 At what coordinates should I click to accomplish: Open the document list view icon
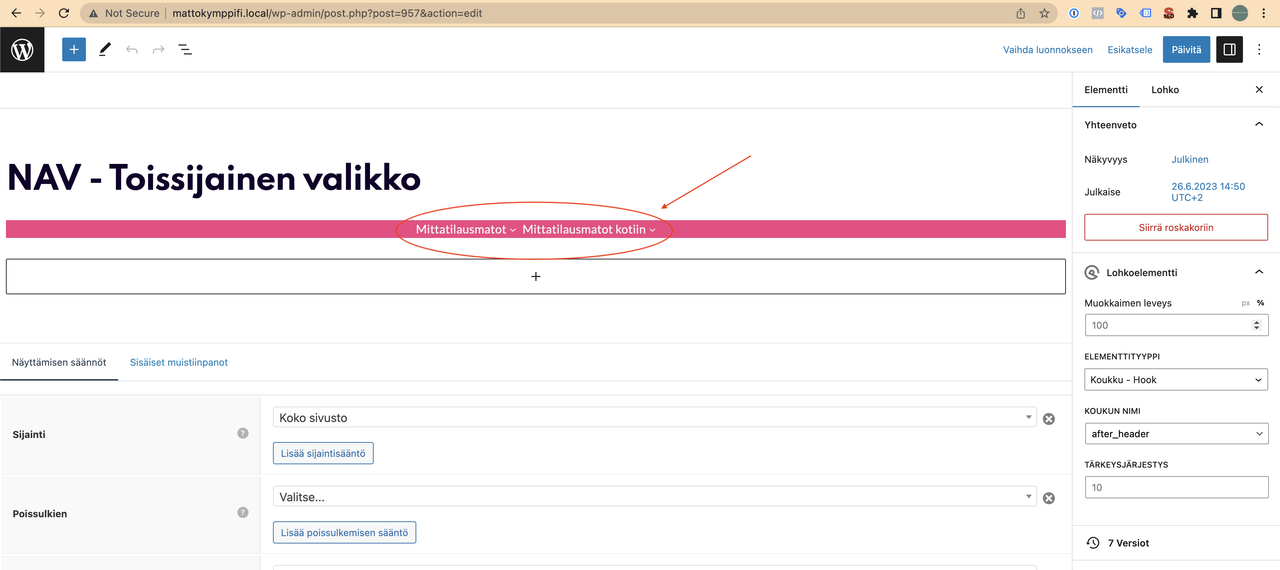click(x=185, y=49)
